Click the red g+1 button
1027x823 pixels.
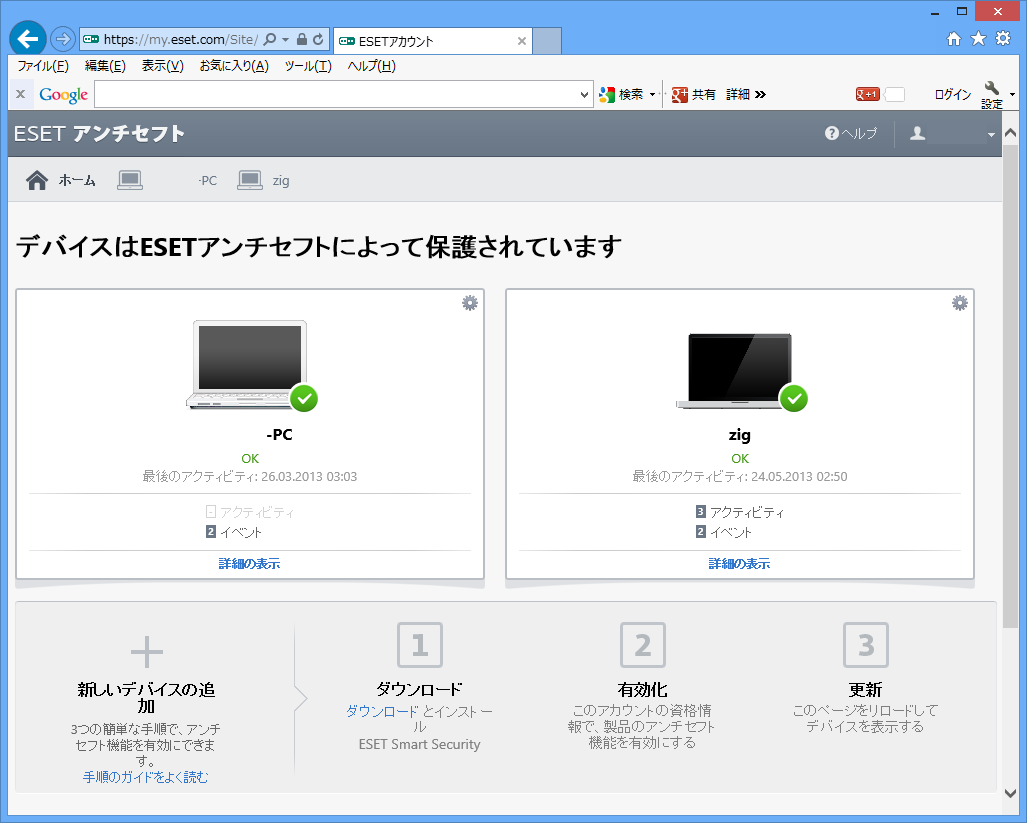click(867, 94)
